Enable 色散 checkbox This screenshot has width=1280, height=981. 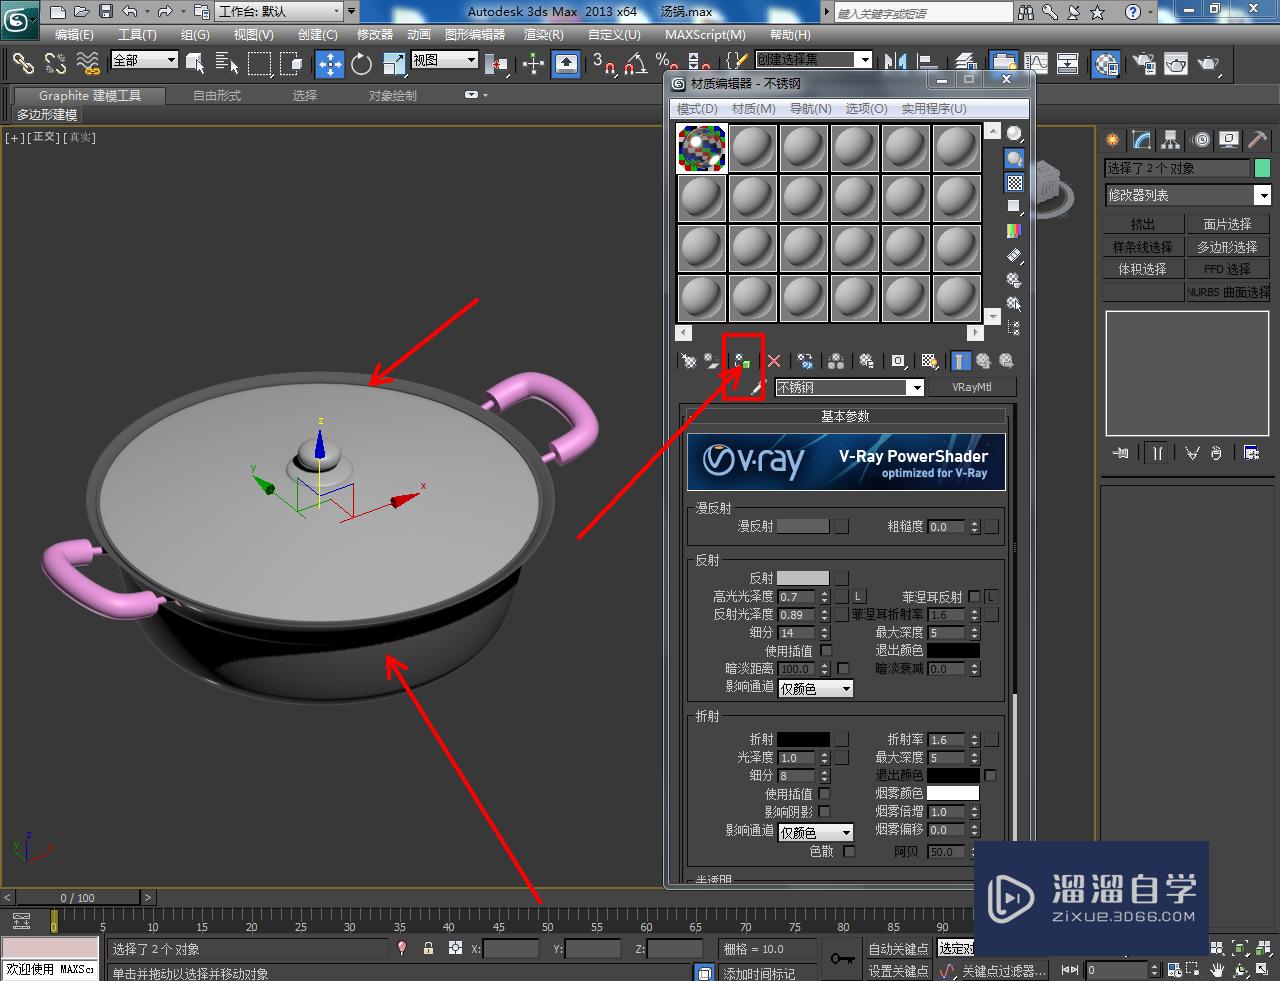(849, 851)
